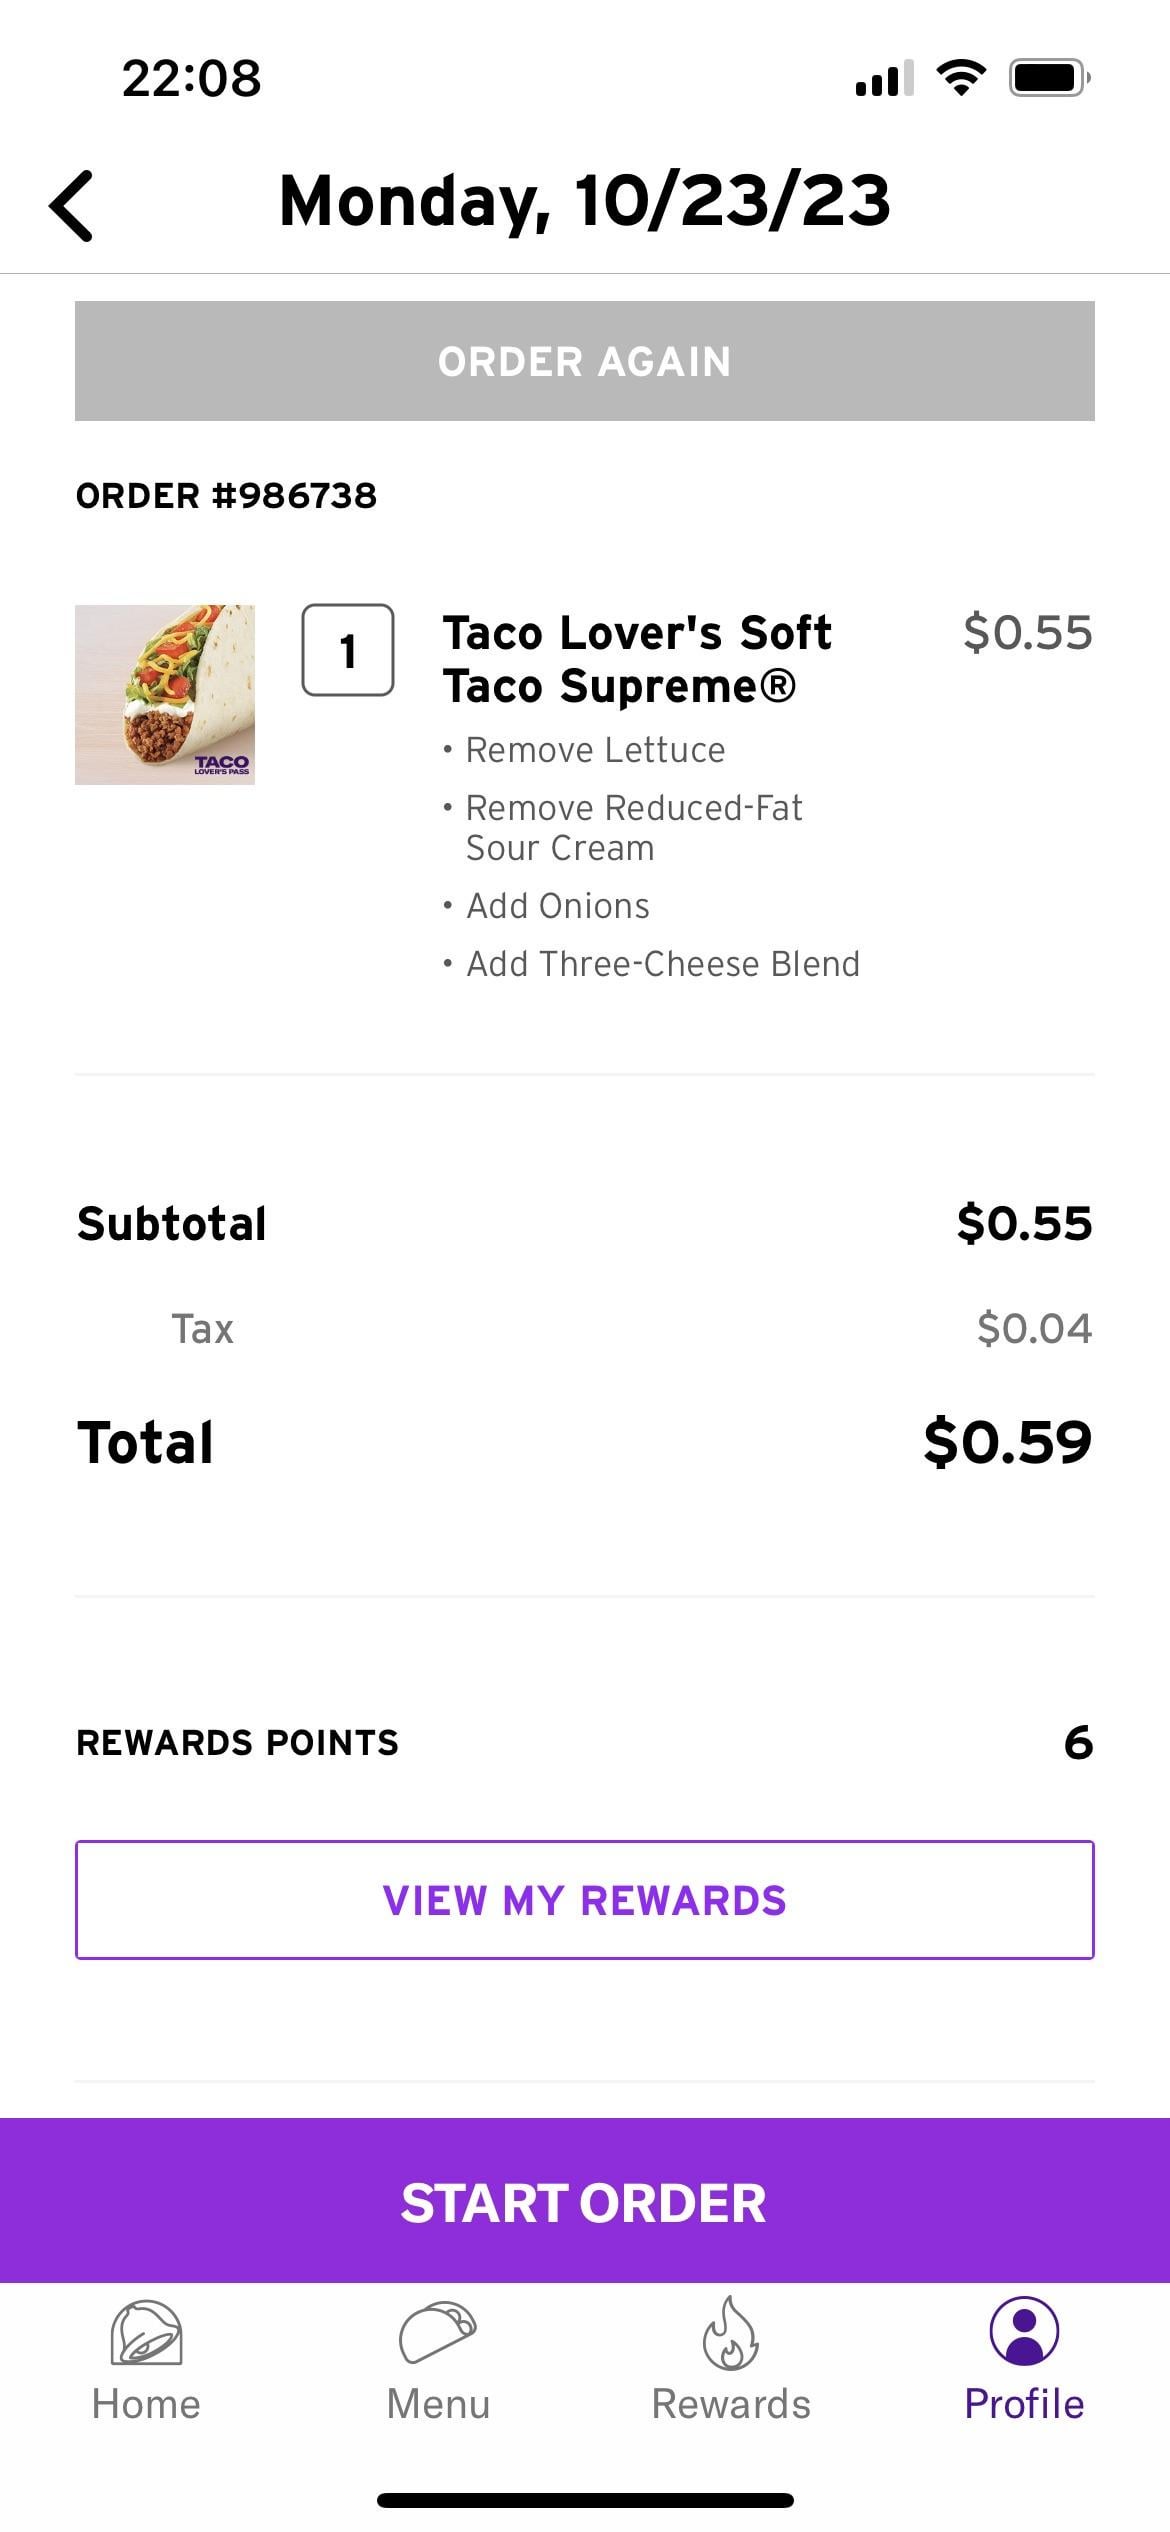Image resolution: width=1170 pixels, height=2532 pixels.
Task: Click View My Rewards button
Action: coord(585,1900)
